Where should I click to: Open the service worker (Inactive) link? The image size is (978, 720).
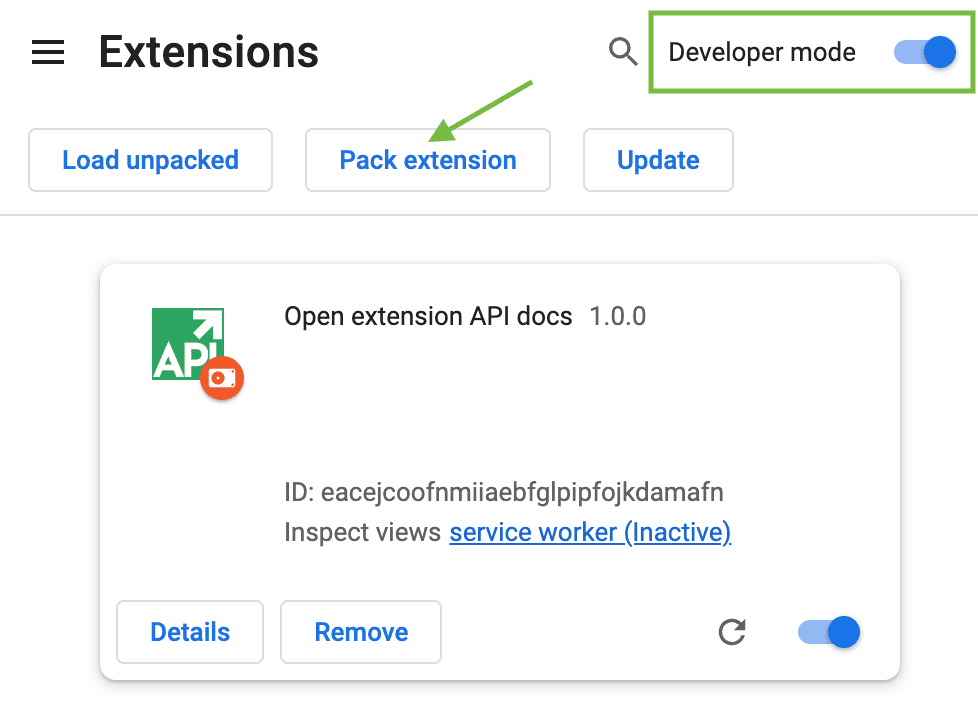[x=590, y=533]
